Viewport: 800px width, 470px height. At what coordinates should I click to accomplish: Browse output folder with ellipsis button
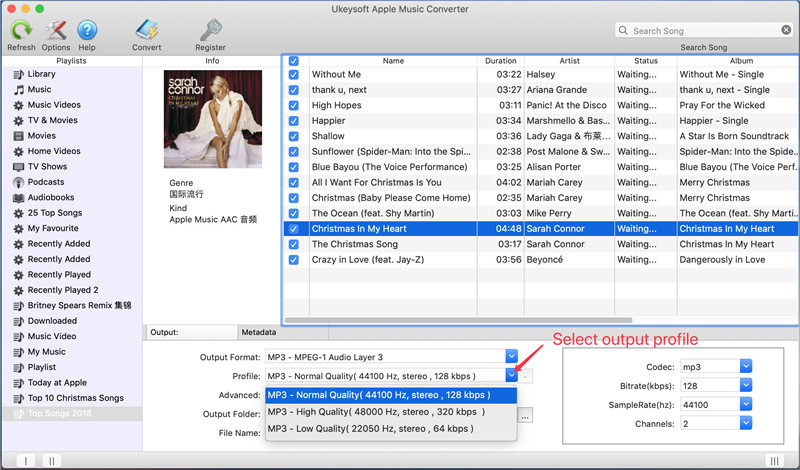click(525, 415)
